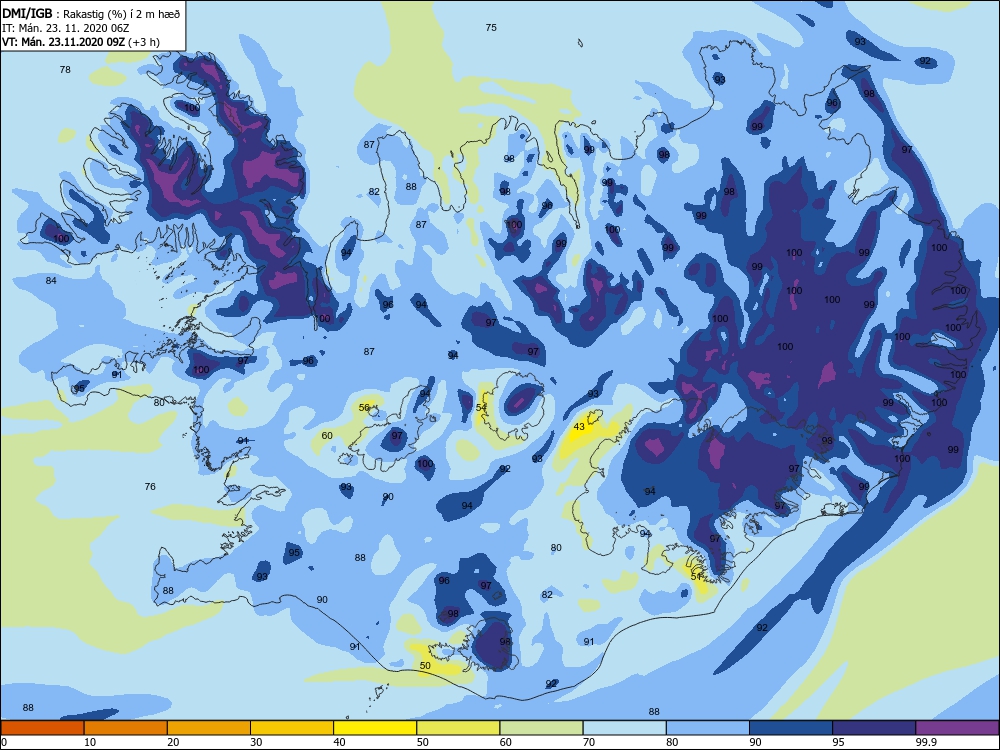1000x750 pixels.
Task: Click the 'VT: Mán. 23.11.2020 09Z (+3 h)' line
Action: click(x=81, y=42)
